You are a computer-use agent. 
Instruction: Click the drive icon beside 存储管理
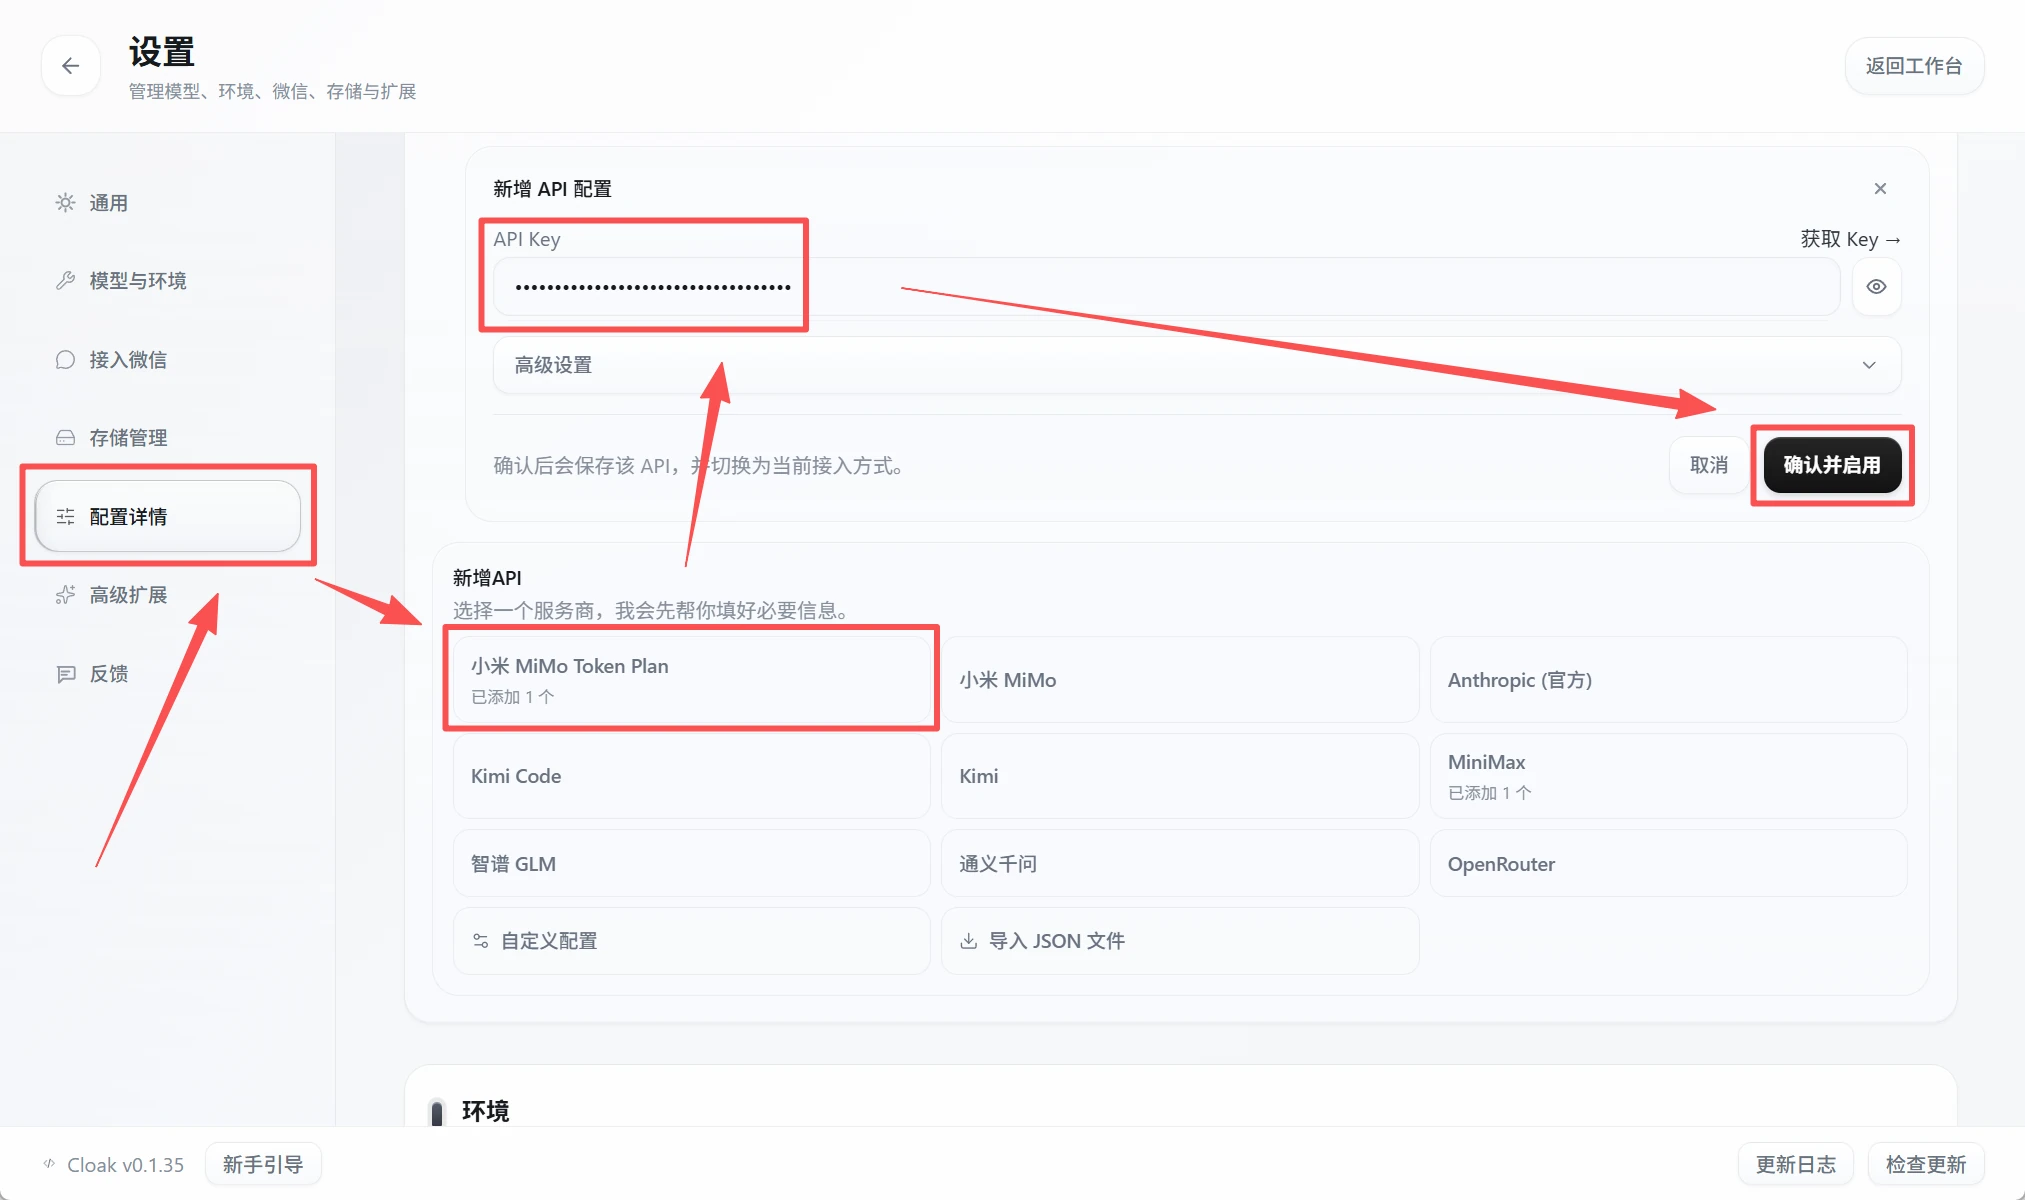65,438
